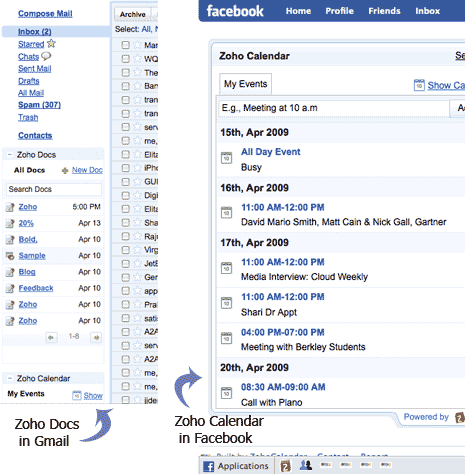Click Select All link in Gmail
Image resolution: width=465 pixels, height=474 pixels.
tap(146, 29)
